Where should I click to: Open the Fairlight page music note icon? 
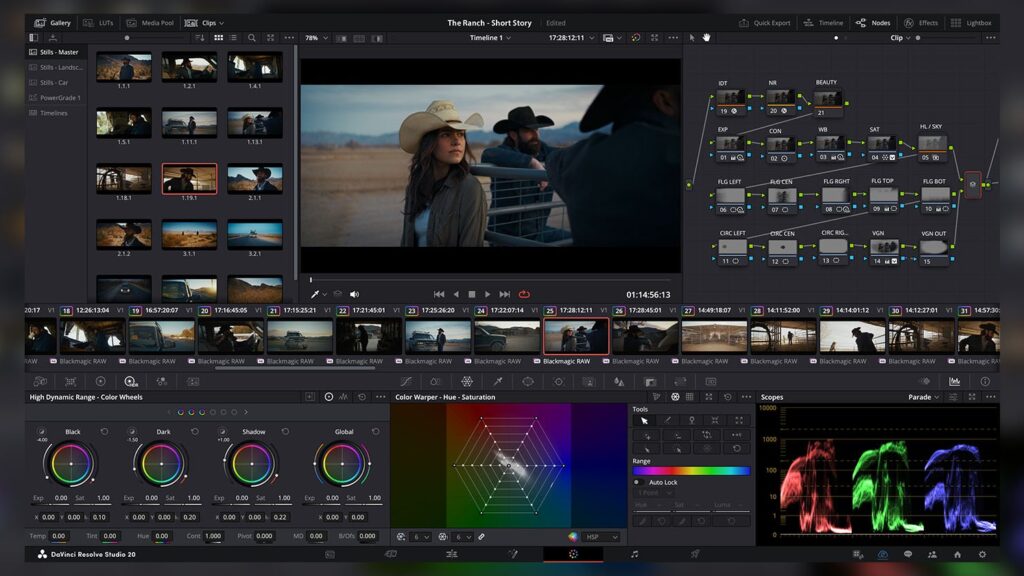[634, 554]
